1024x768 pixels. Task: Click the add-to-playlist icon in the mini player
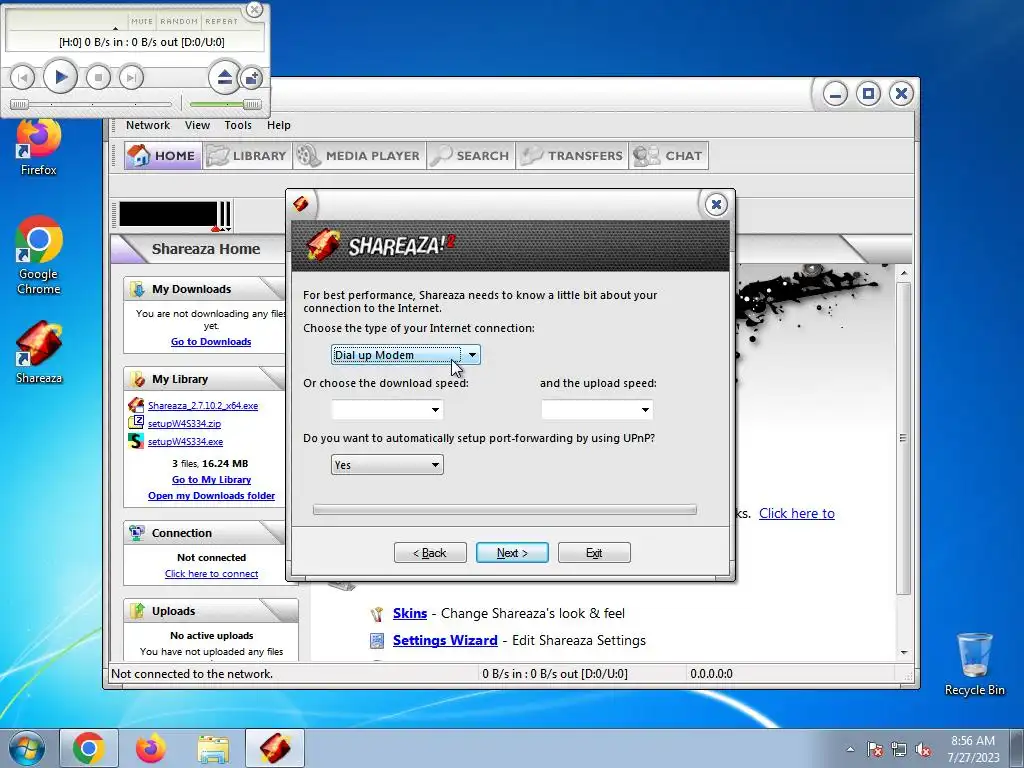(x=251, y=78)
